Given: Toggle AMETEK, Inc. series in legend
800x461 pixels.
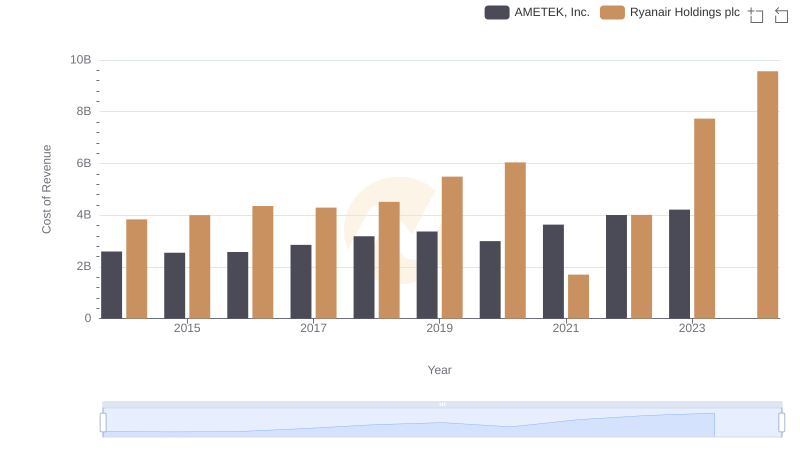Looking at the screenshot, I should click(x=537, y=12).
